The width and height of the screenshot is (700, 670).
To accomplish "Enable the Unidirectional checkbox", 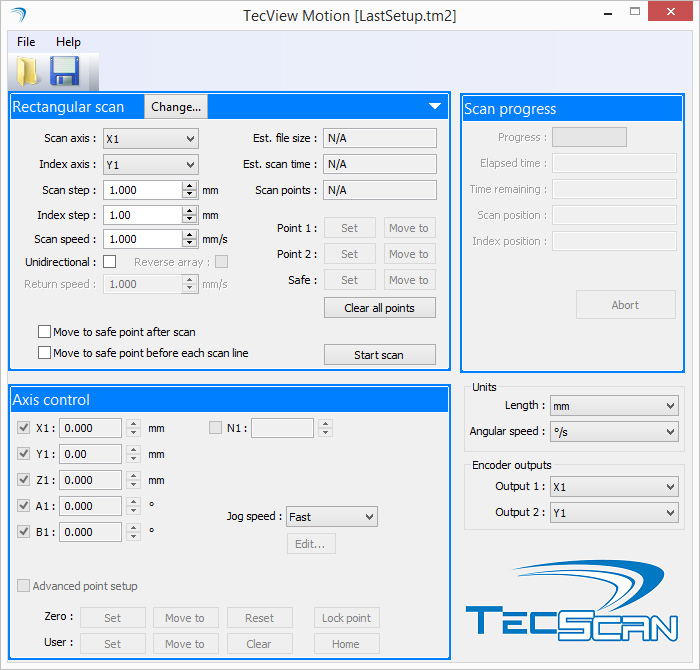I will 109,262.
